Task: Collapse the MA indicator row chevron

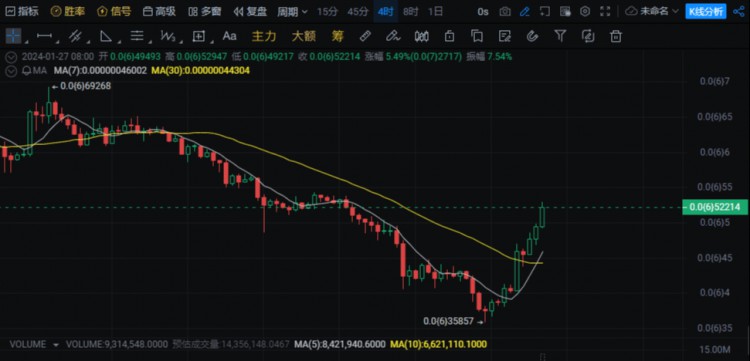Action: tap(11, 71)
